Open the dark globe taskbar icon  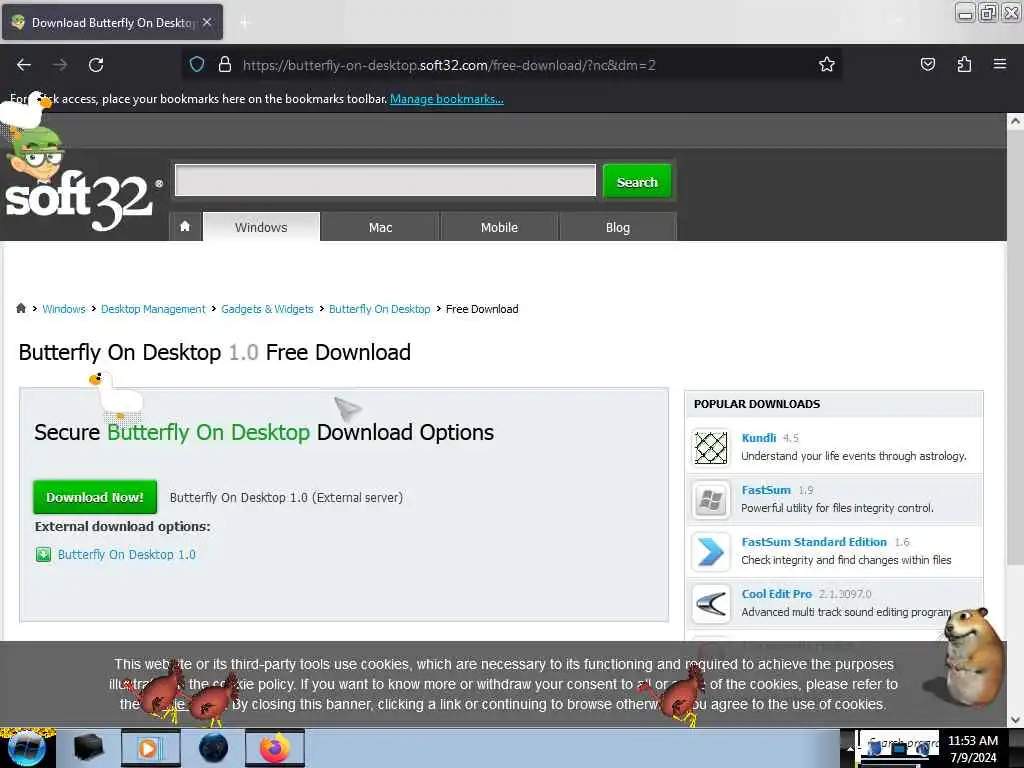(213, 748)
